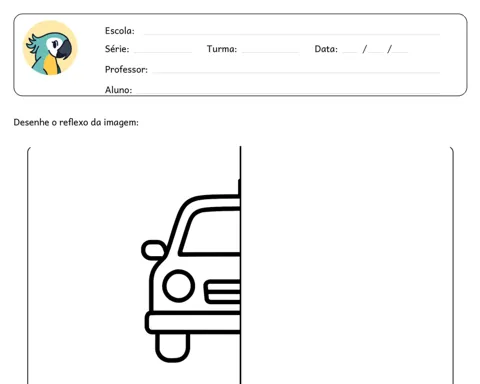Click the macaw parrot logo

point(50,48)
